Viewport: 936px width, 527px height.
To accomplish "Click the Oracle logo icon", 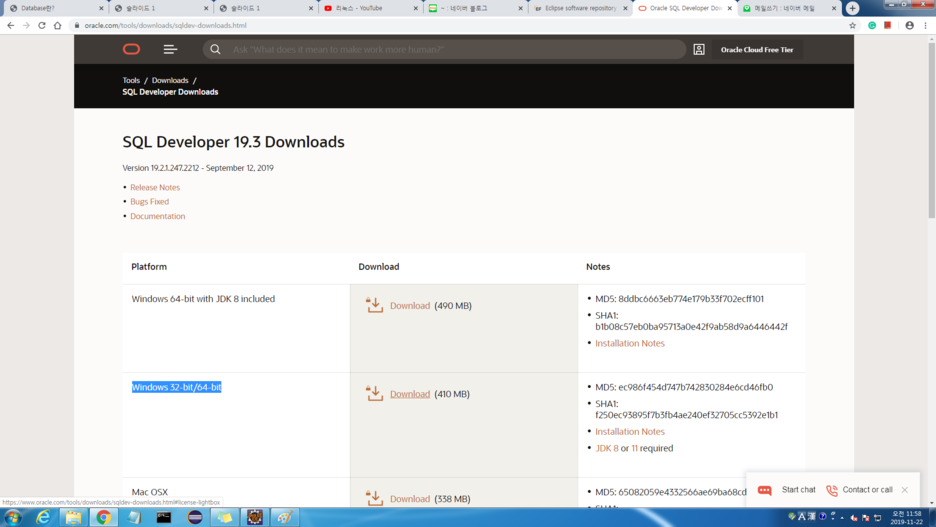I will point(131,50).
